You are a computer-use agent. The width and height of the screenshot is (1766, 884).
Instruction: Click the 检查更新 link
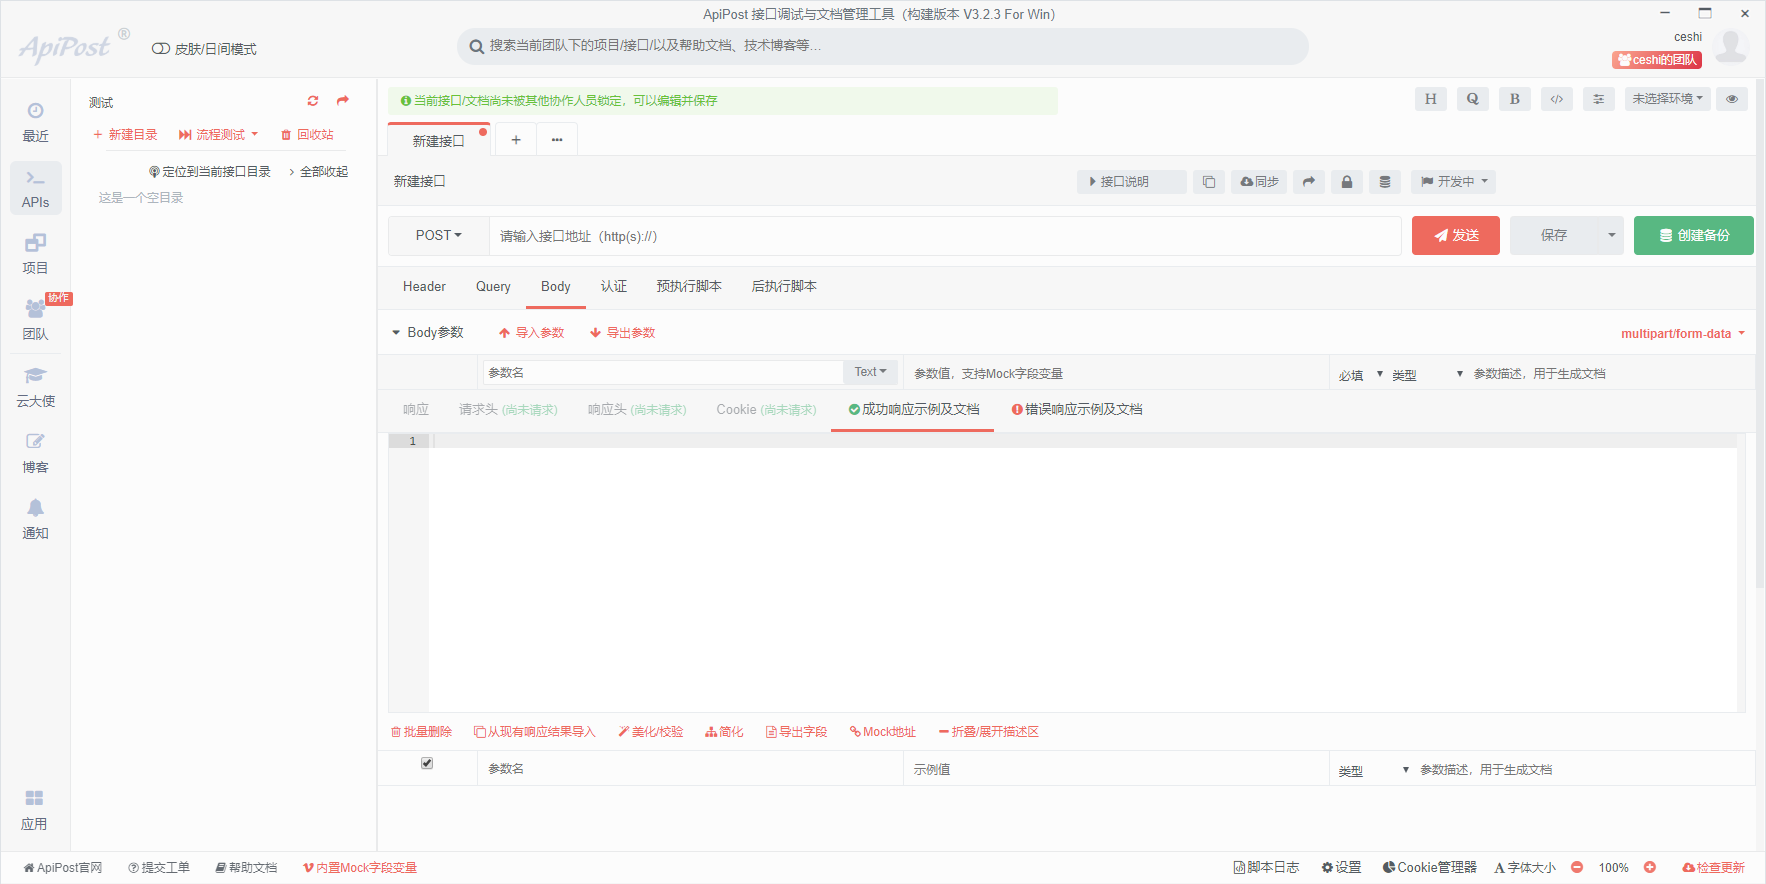[1714, 868]
